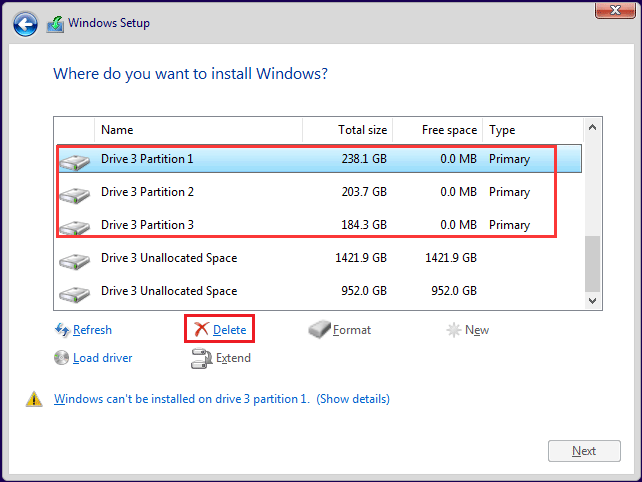Viewport: 642px width, 482px height.
Task: Click the yellow warning triangle icon
Action: tap(34, 399)
